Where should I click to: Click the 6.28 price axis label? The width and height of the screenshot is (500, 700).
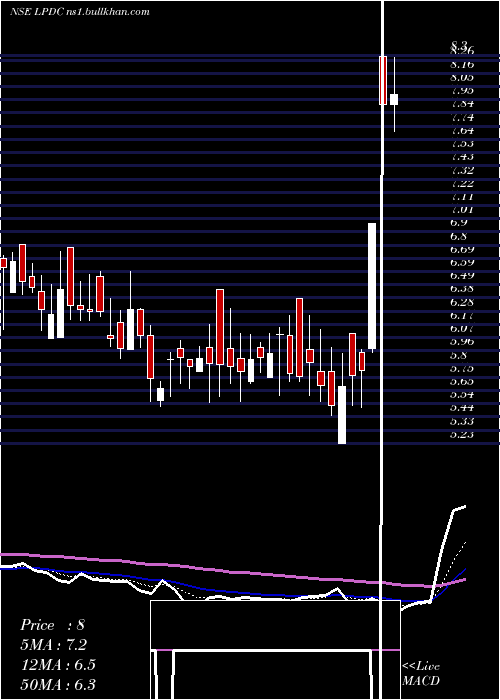(x=462, y=302)
